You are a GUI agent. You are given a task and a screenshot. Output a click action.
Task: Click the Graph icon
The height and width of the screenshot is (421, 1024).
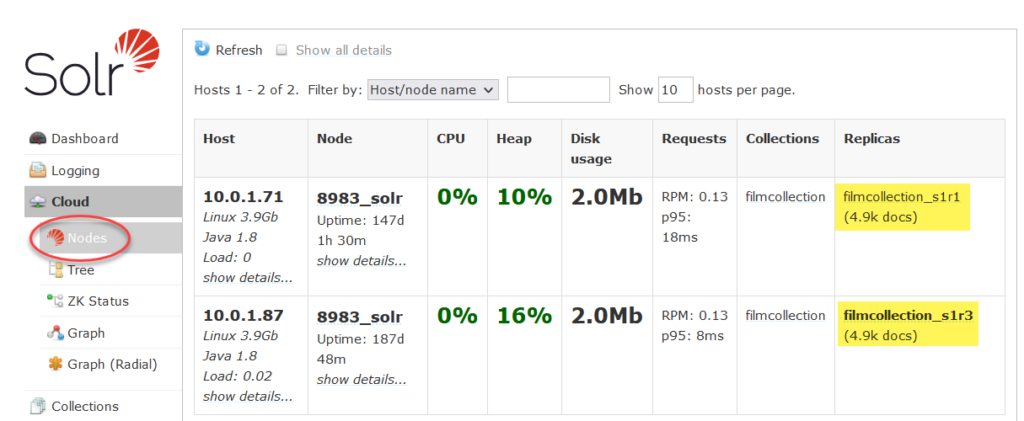pyautogui.click(x=56, y=333)
